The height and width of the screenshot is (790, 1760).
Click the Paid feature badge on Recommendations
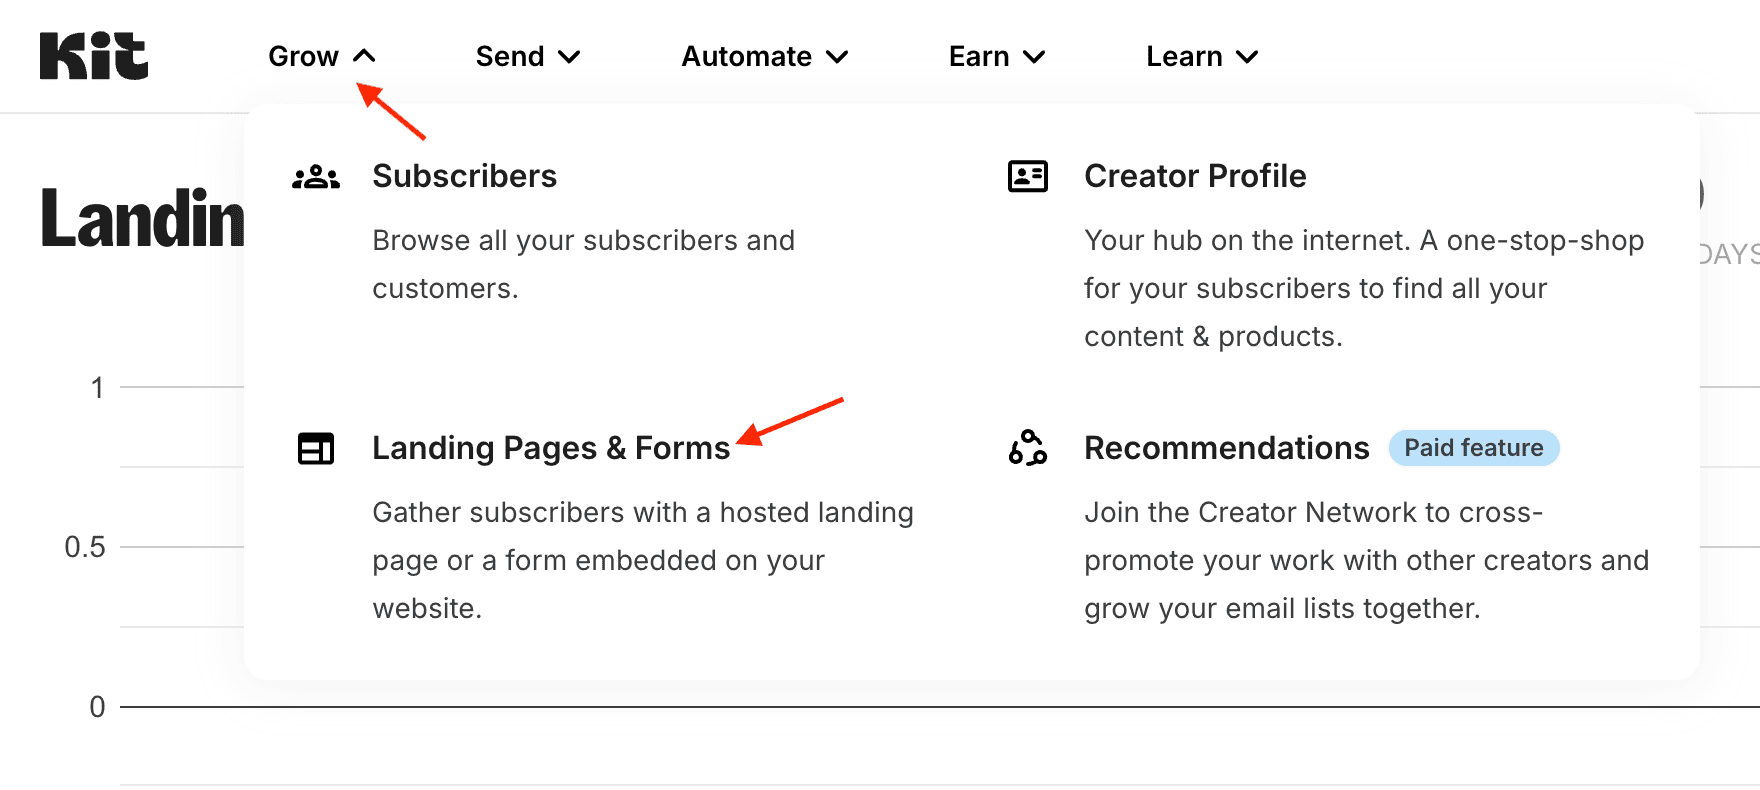(x=1474, y=448)
